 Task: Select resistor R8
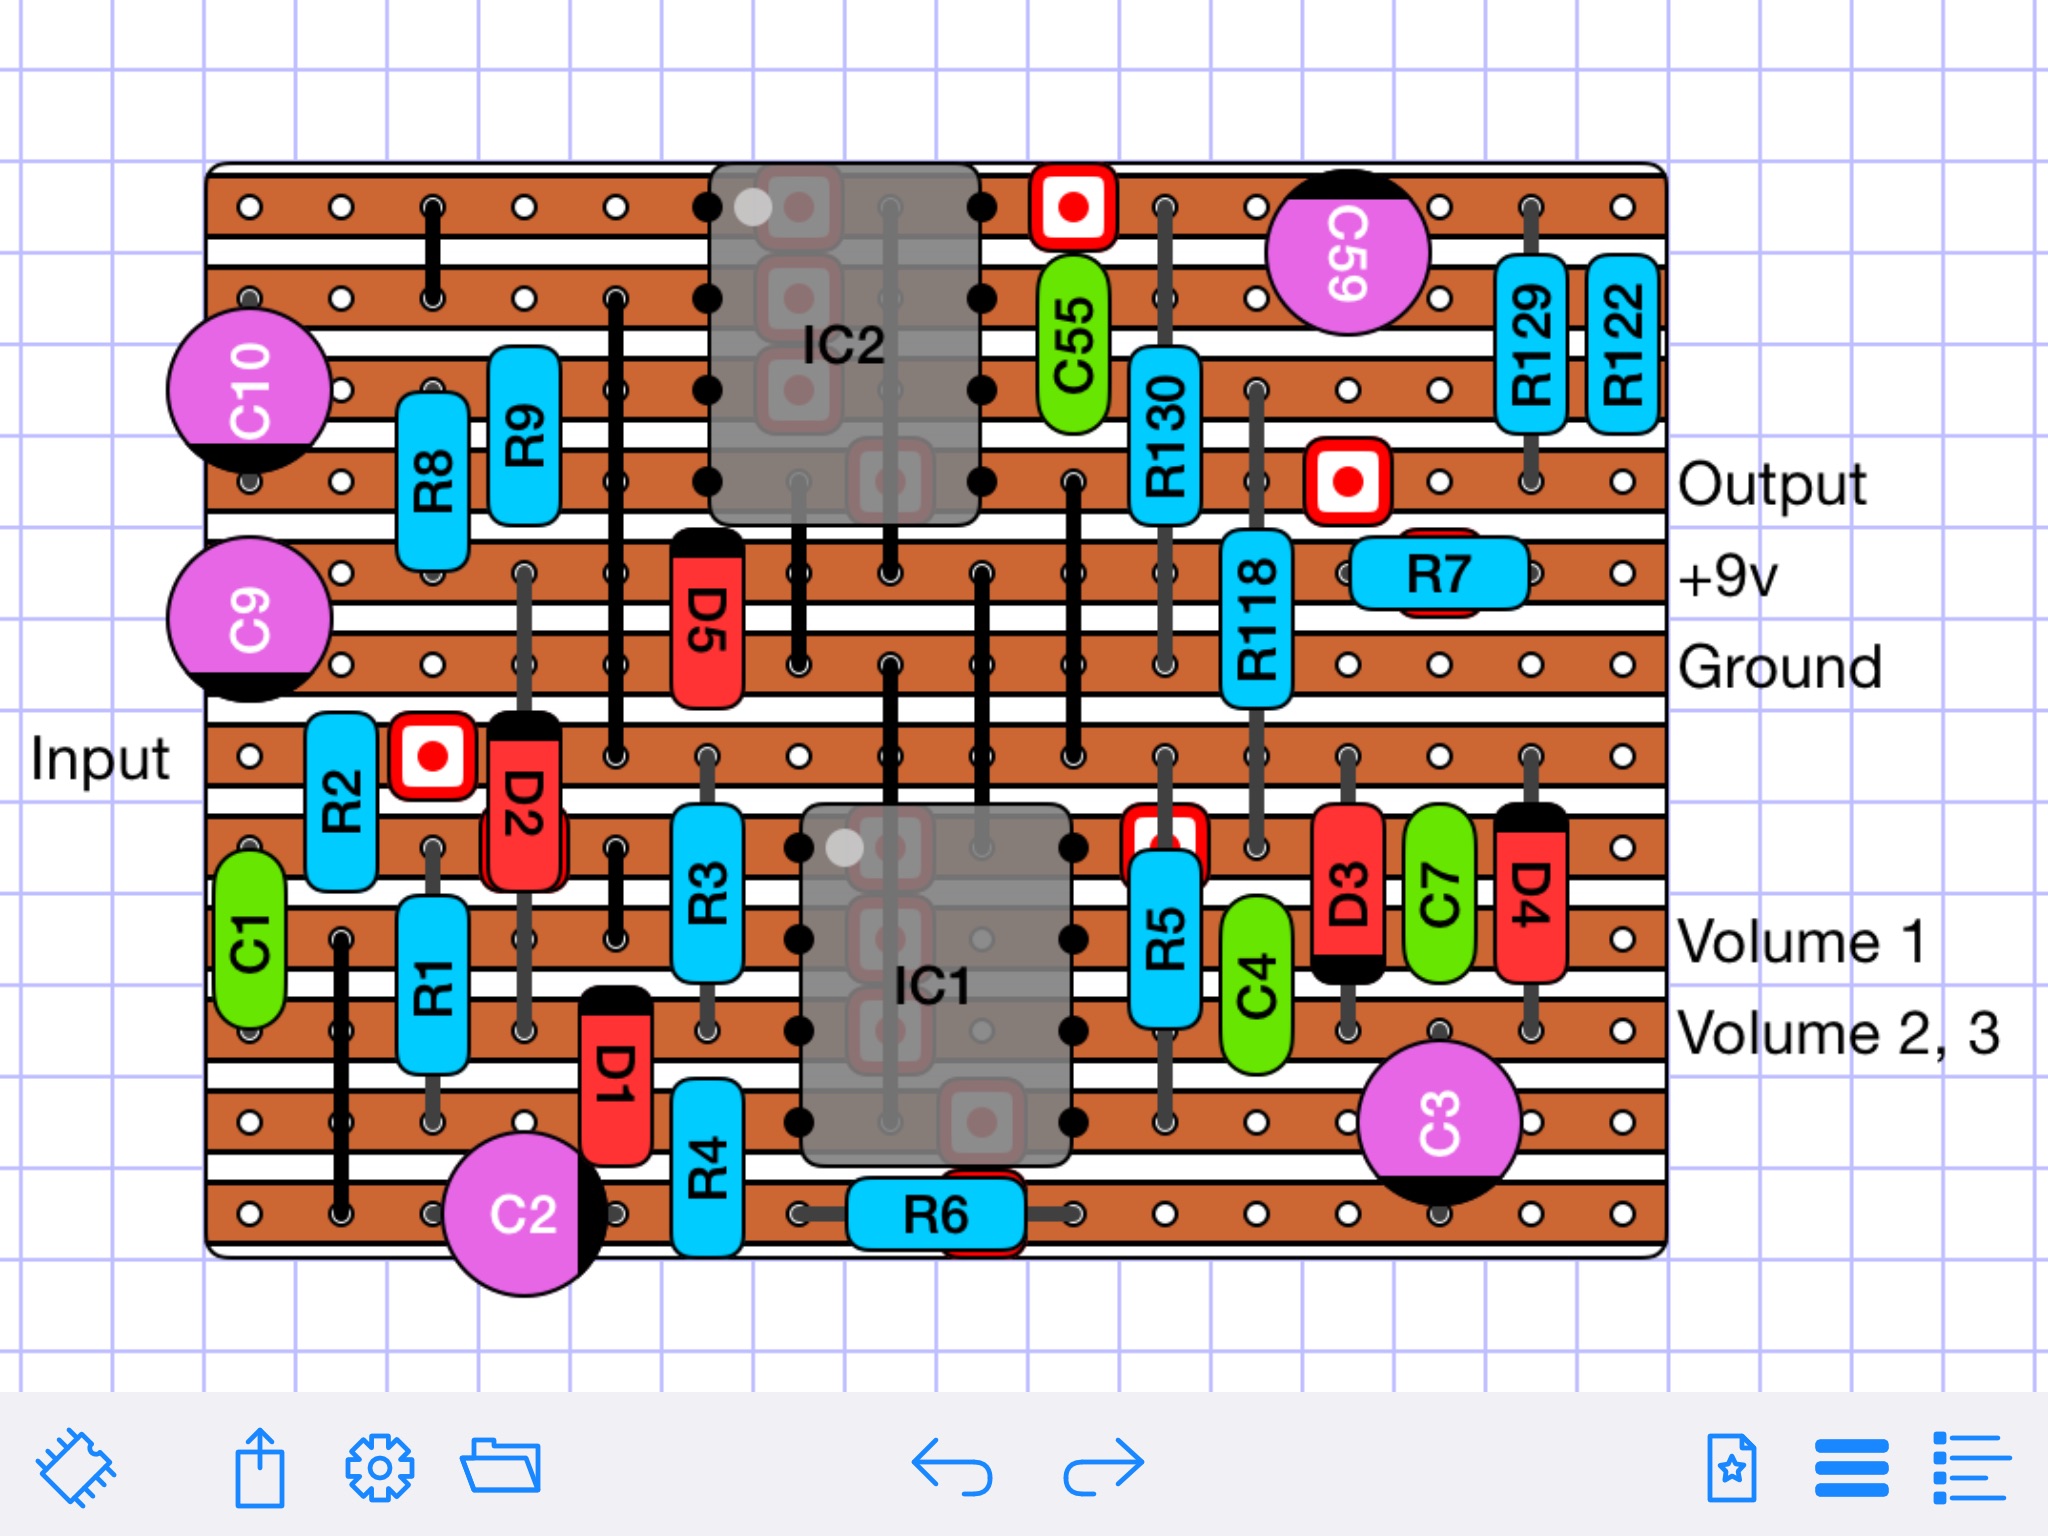(433, 482)
